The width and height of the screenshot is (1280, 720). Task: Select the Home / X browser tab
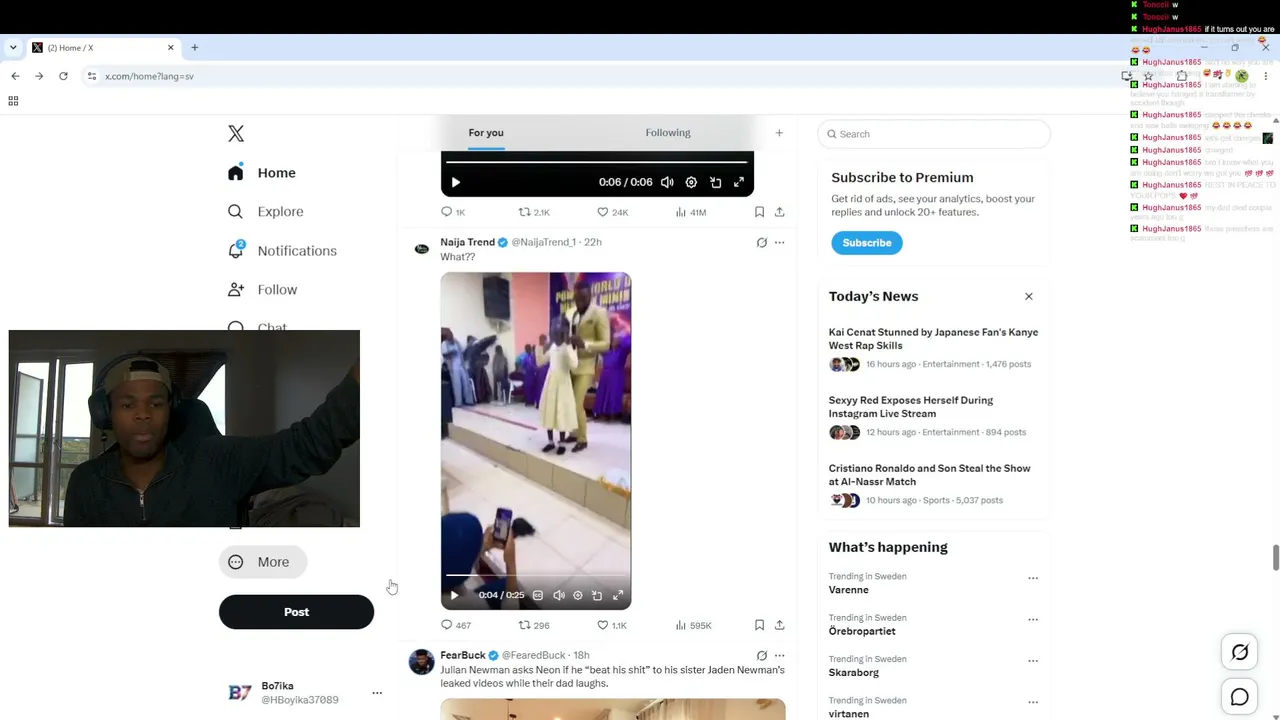pyautogui.click(x=103, y=47)
